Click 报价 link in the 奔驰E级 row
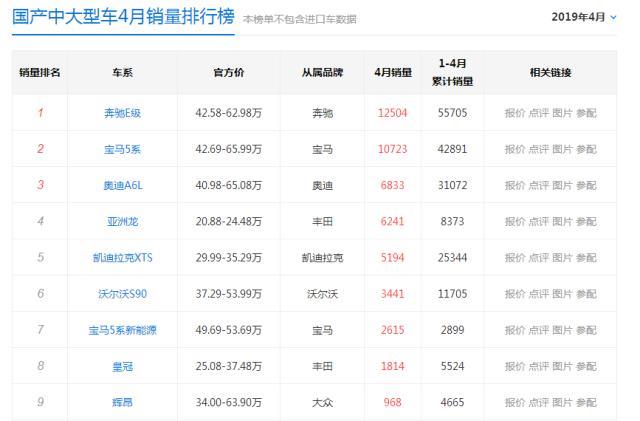The width and height of the screenshot is (640, 421). tap(515, 113)
